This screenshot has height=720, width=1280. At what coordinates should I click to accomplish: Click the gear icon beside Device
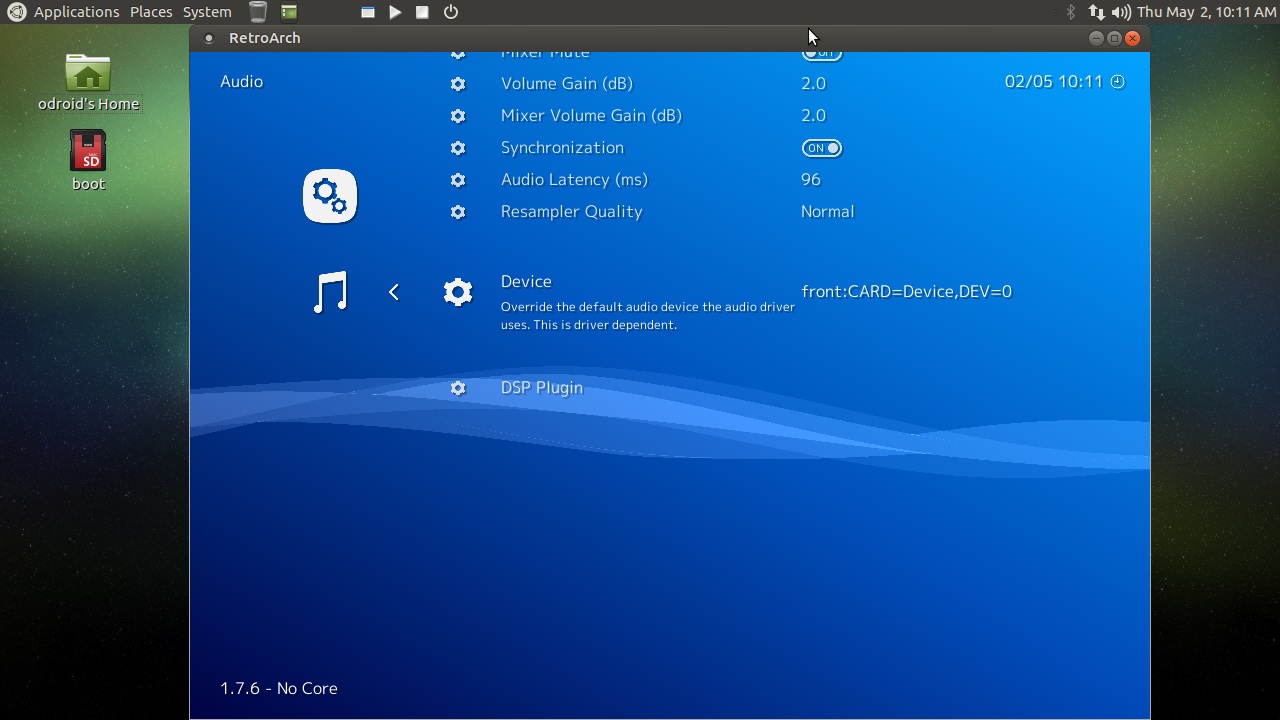pos(458,292)
